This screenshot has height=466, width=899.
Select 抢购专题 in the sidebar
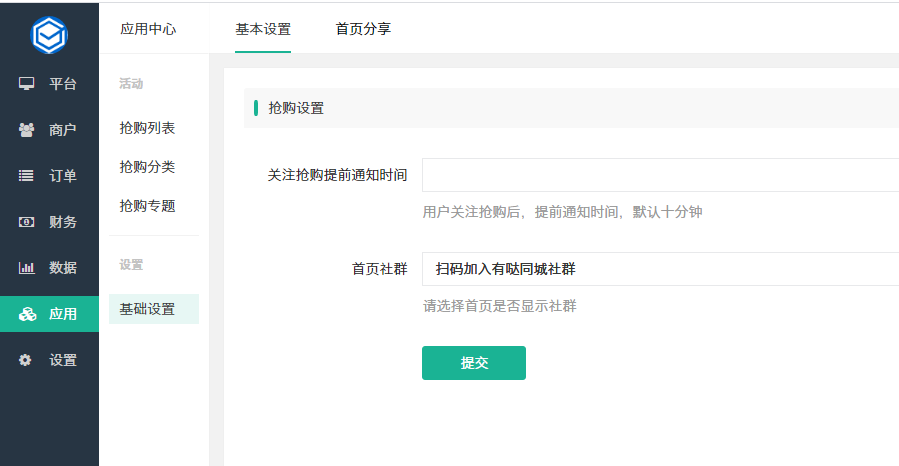(147, 206)
